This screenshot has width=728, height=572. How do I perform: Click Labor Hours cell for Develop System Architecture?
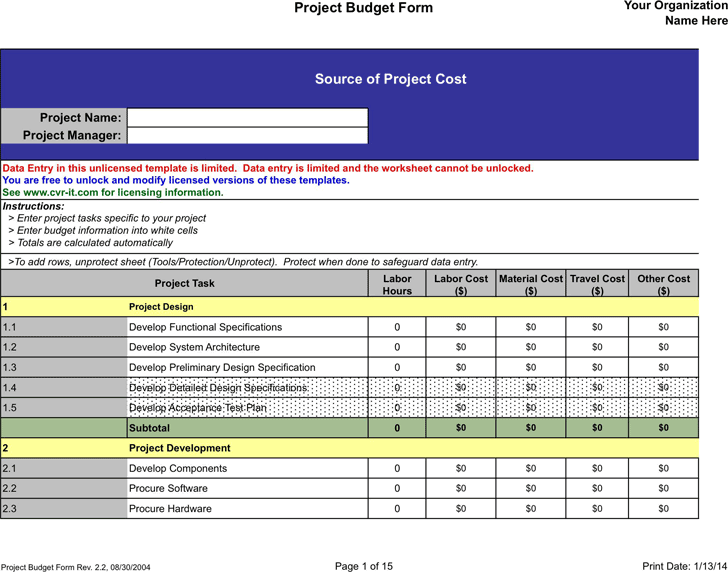(397, 347)
